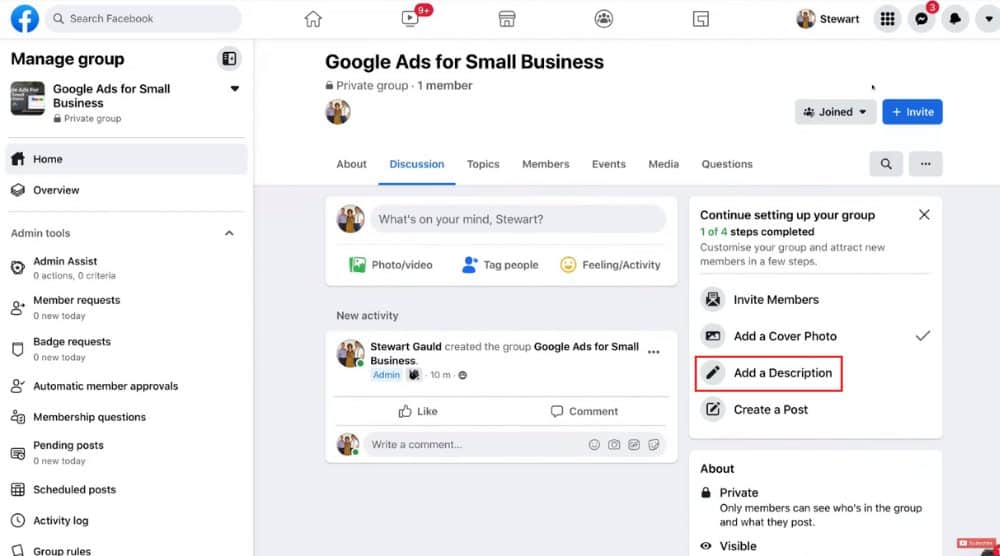Switch to the Questions tab
1000x556 pixels.
point(727,164)
